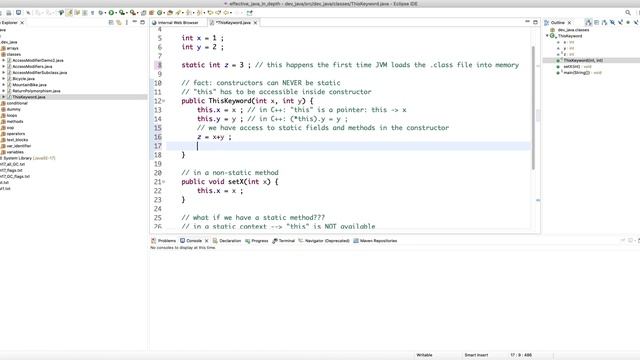This screenshot has height=360, width=640.
Task: Toggle Link with Editor in Package Explorer
Action: (119, 22)
